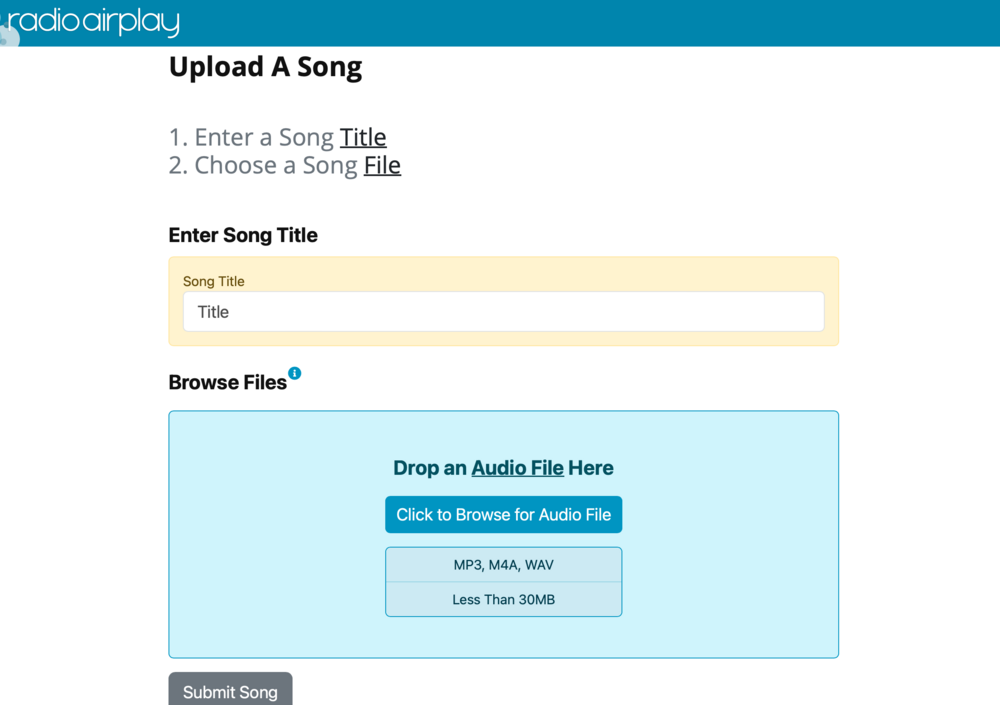Click the Upload A Song page heading
Viewport: 1000px width, 705px height.
point(265,67)
